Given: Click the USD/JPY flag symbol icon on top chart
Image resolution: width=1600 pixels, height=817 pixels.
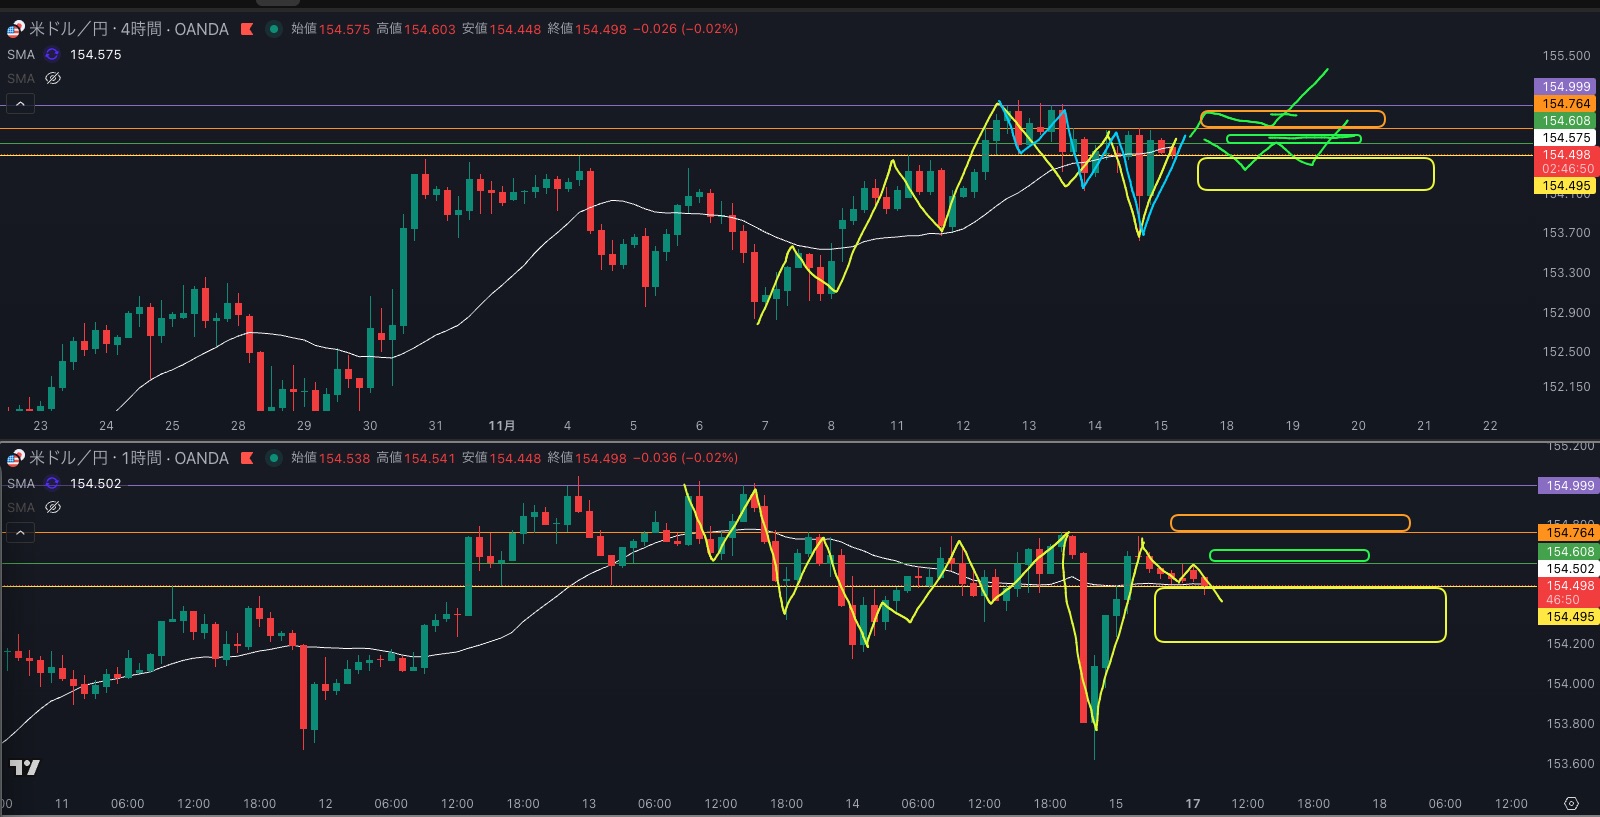Looking at the screenshot, I should [x=15, y=29].
